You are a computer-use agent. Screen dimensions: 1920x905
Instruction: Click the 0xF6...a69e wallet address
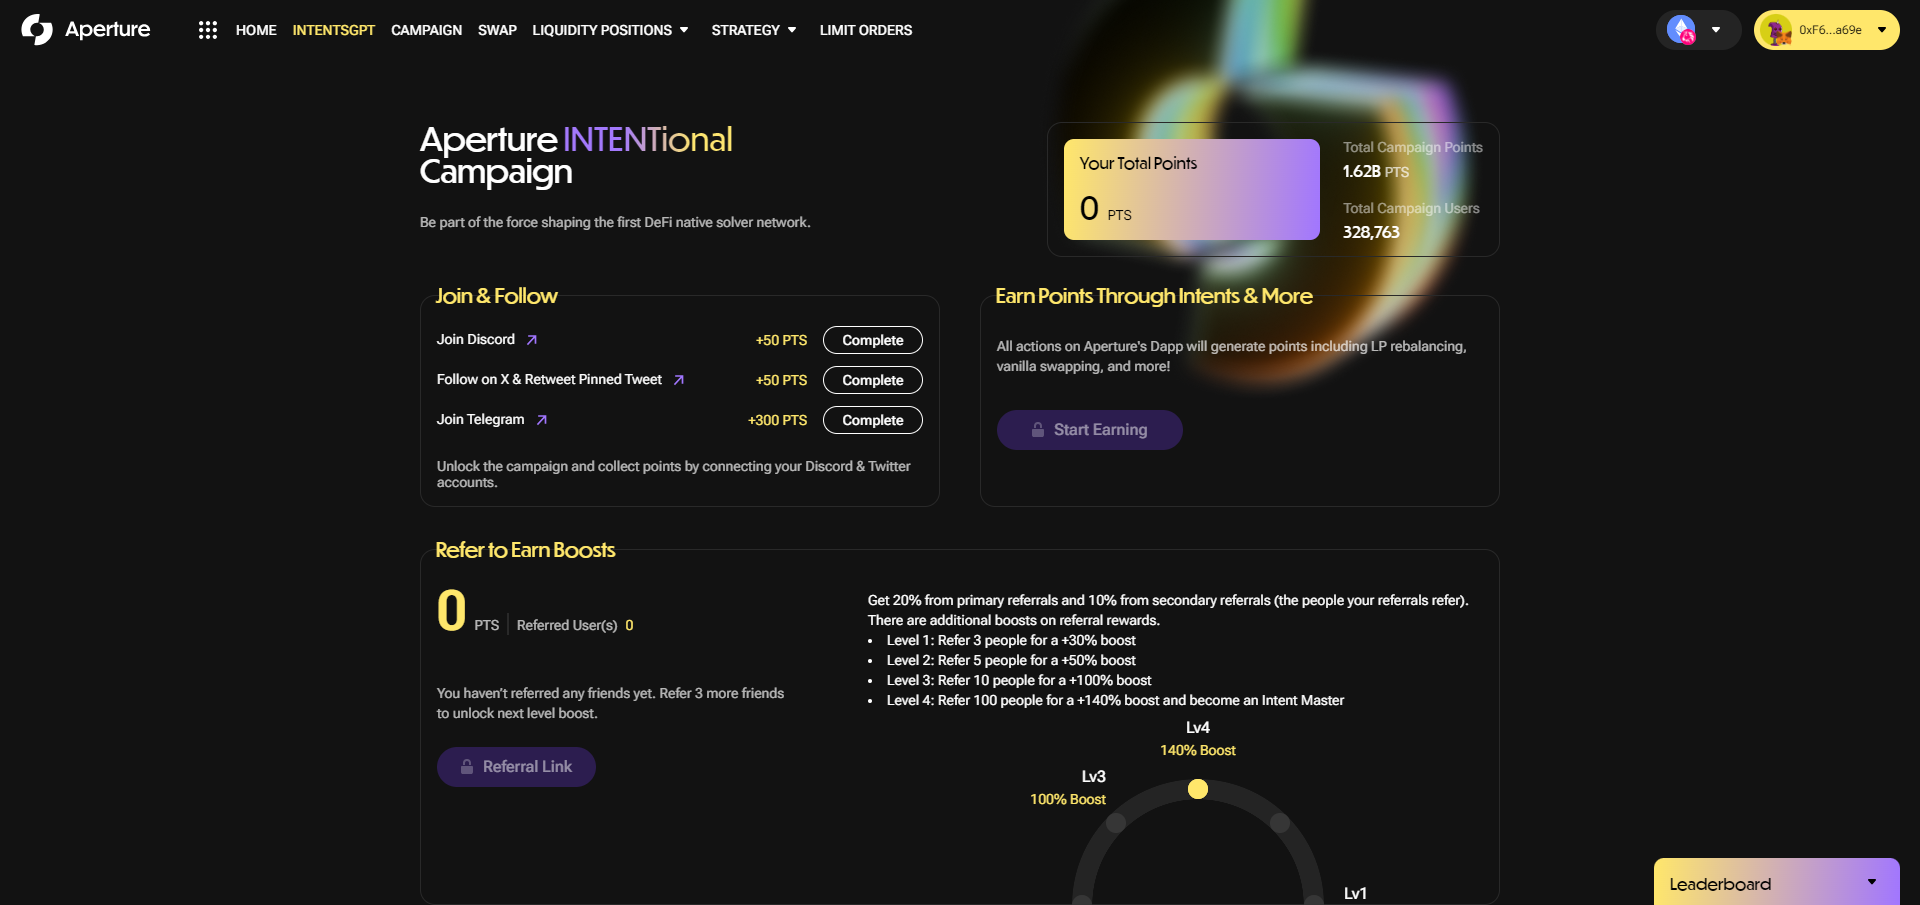[x=1830, y=30]
